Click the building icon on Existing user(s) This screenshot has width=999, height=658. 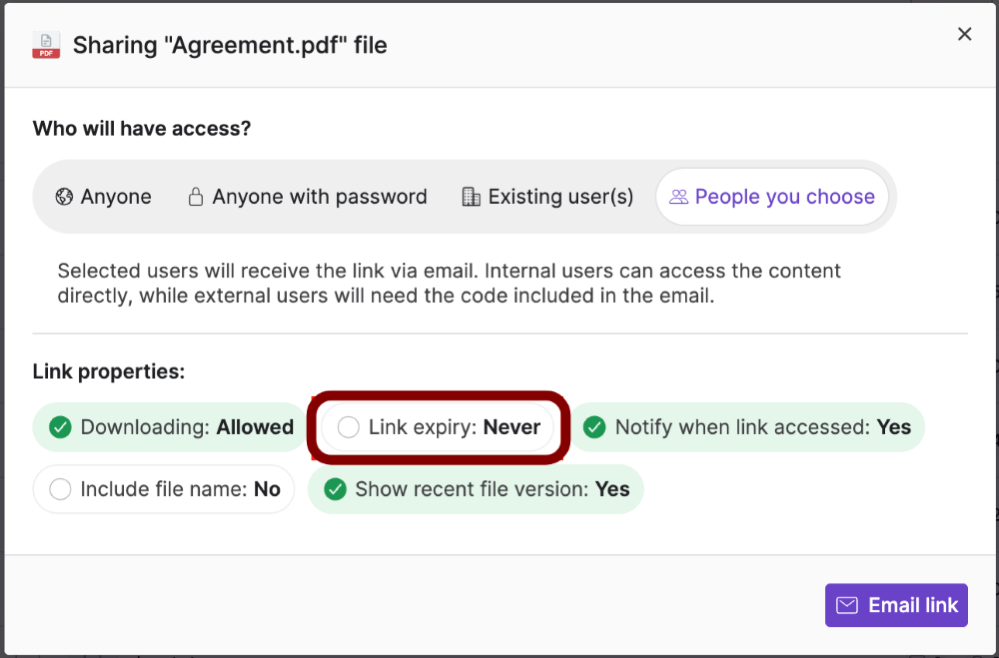click(x=471, y=197)
